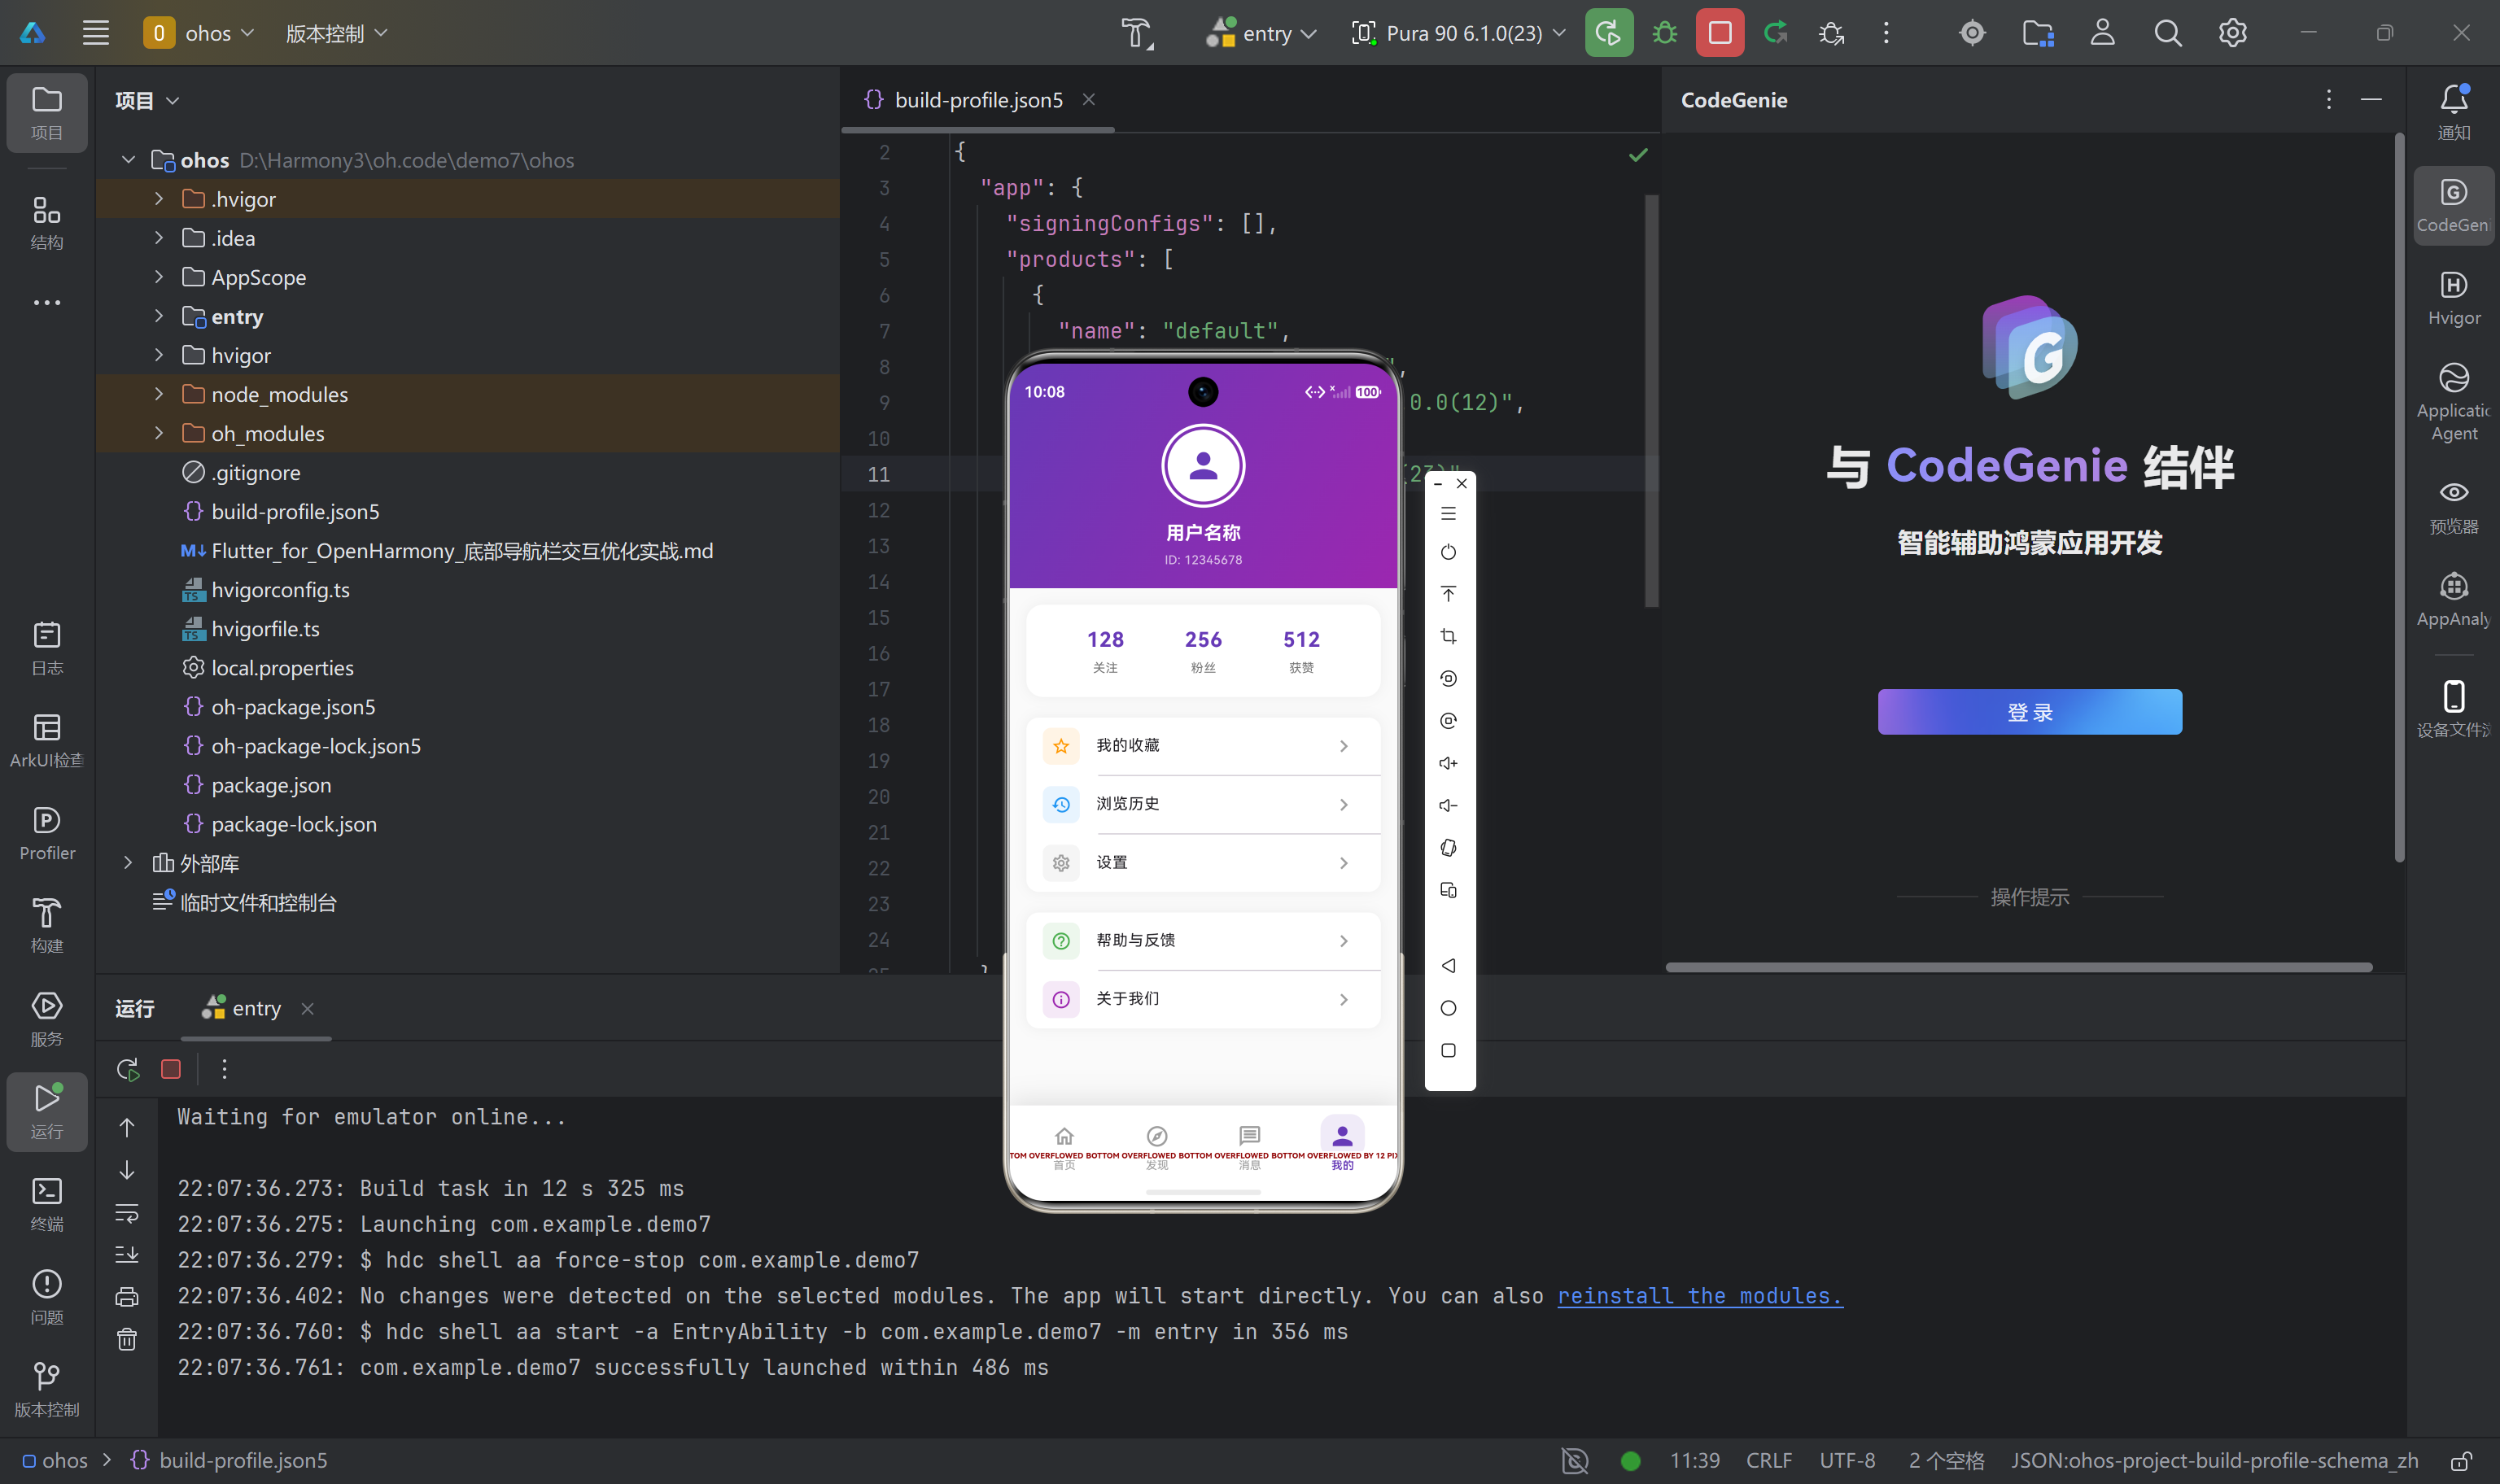The height and width of the screenshot is (1484, 2500).
Task: Open the Pura 90 device dropdown
Action: pyautogui.click(x=1459, y=33)
